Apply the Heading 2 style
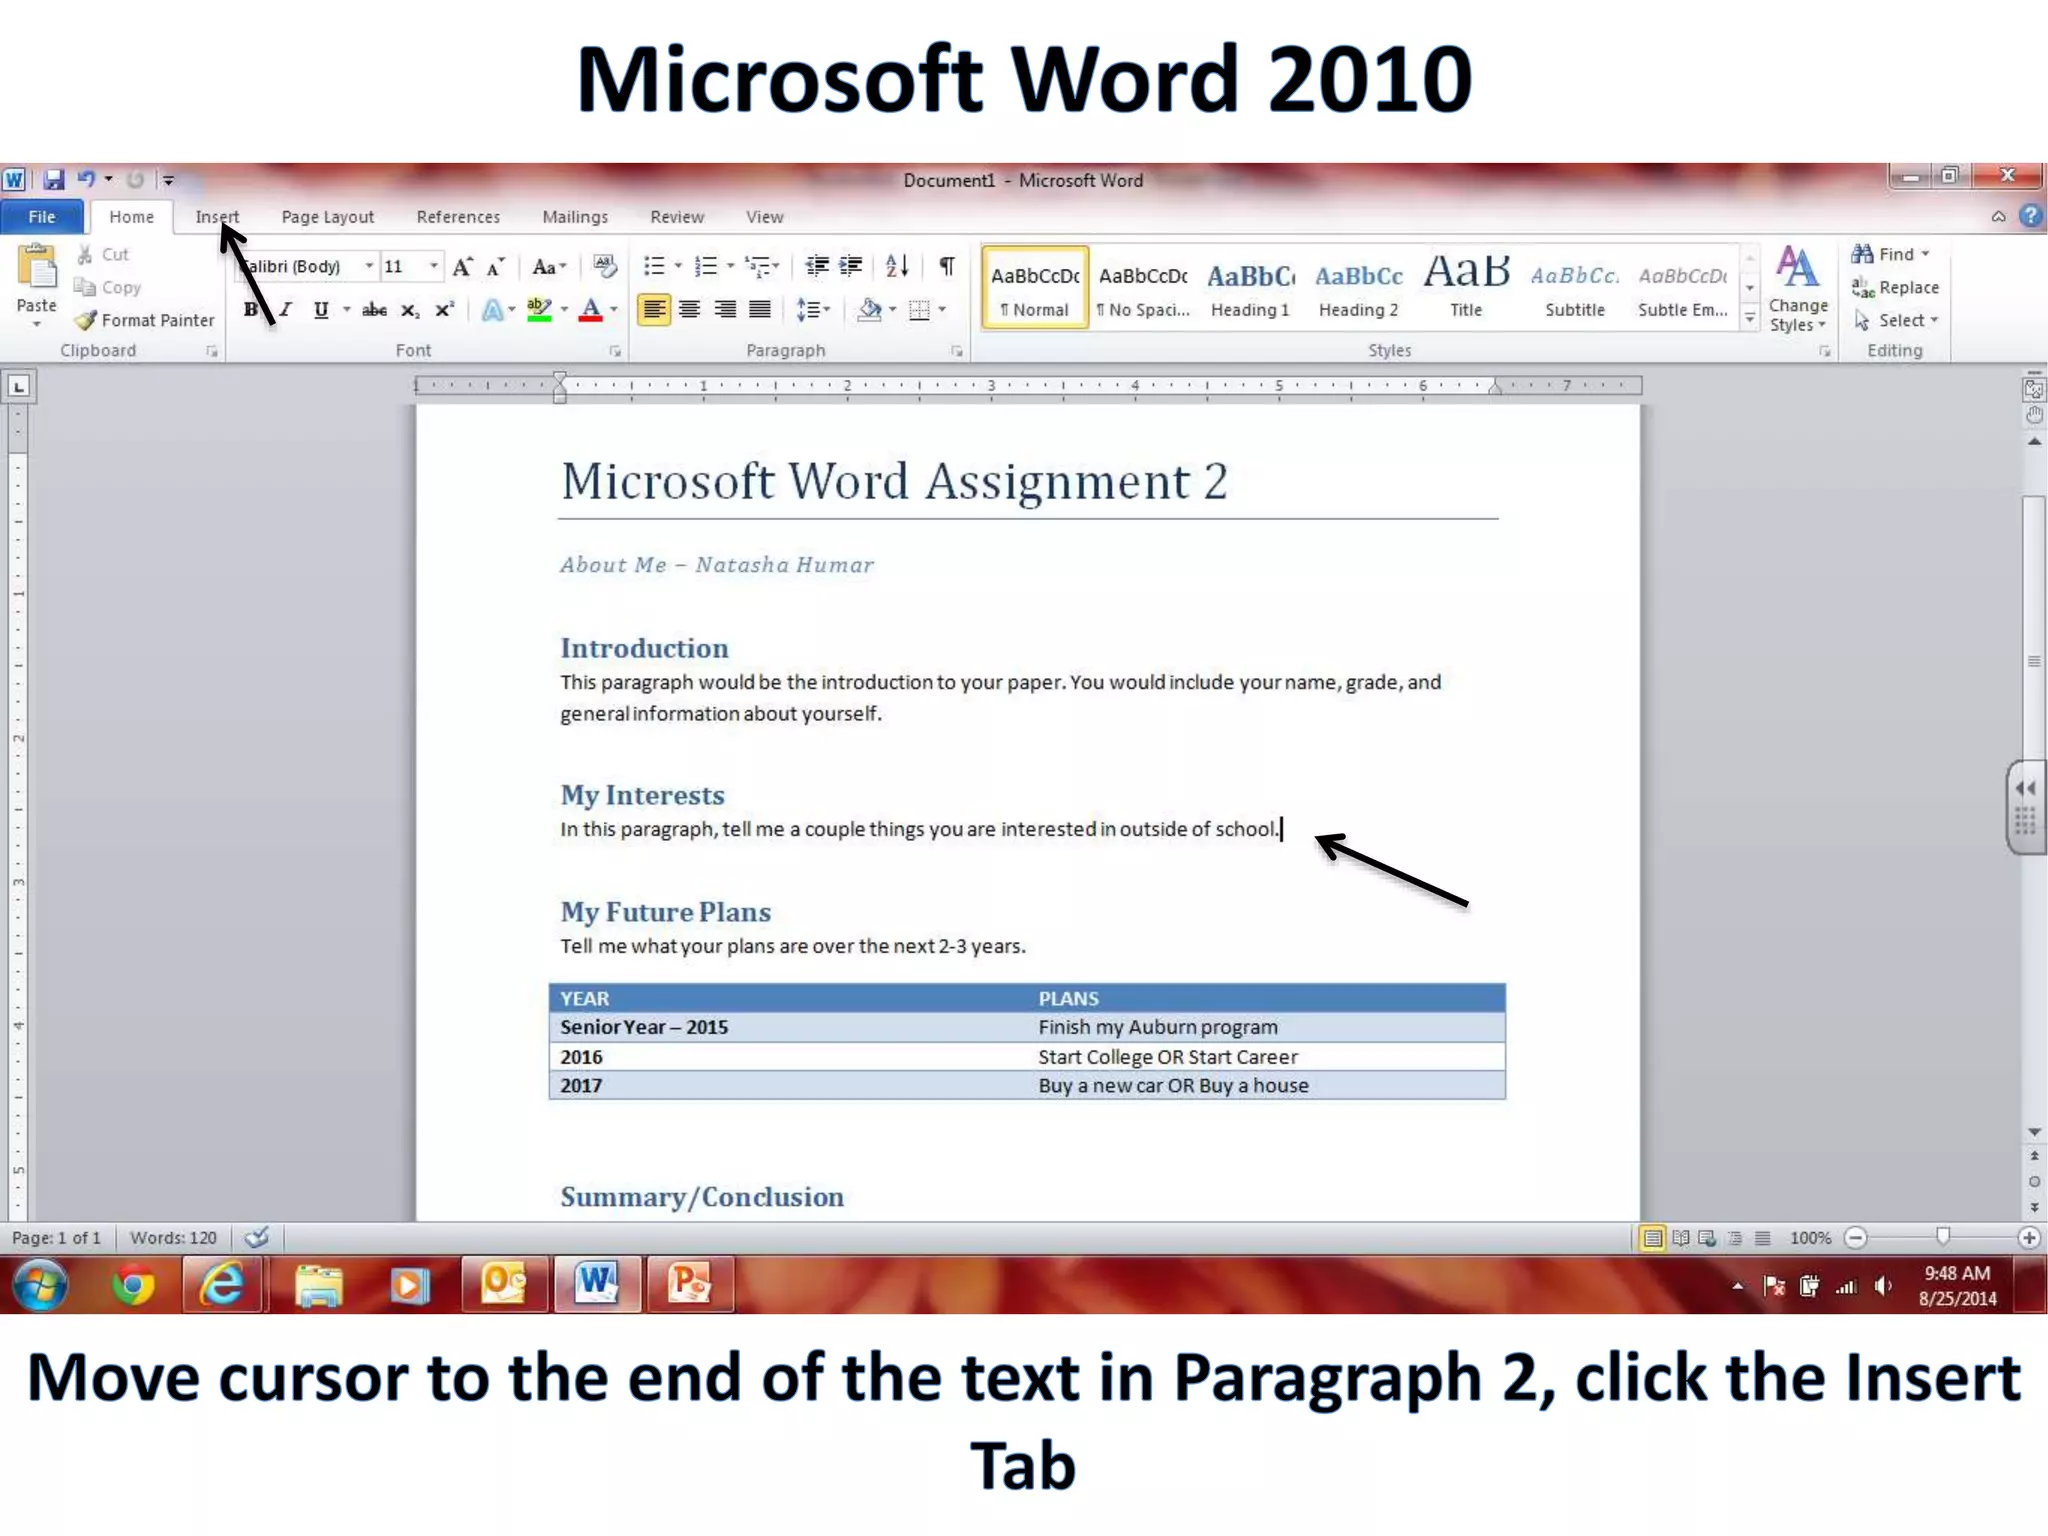 click(x=1358, y=288)
